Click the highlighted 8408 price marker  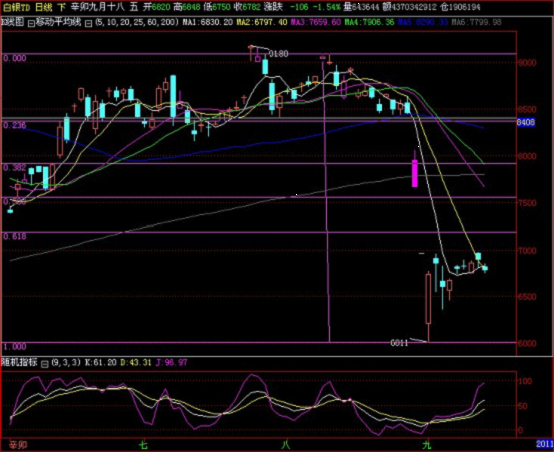point(526,122)
